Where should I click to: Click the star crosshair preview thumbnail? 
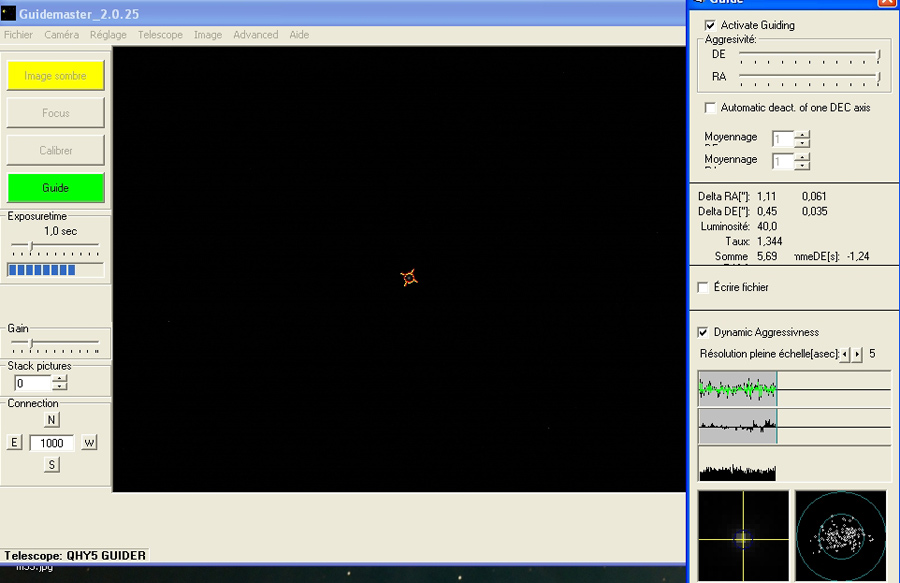(x=743, y=537)
